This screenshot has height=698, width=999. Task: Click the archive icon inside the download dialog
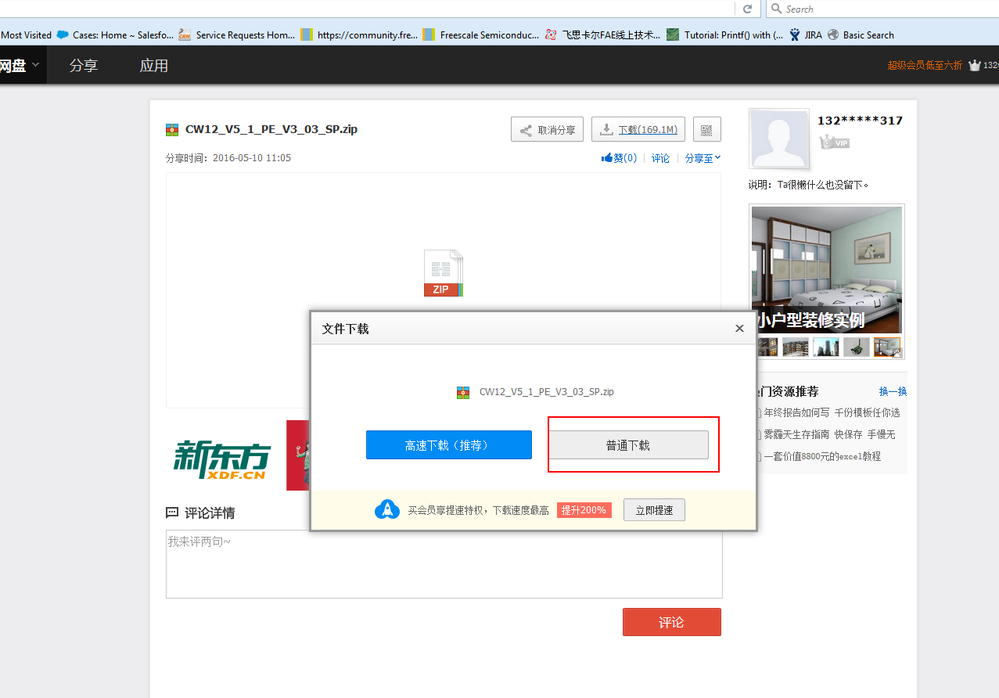pyautogui.click(x=463, y=392)
